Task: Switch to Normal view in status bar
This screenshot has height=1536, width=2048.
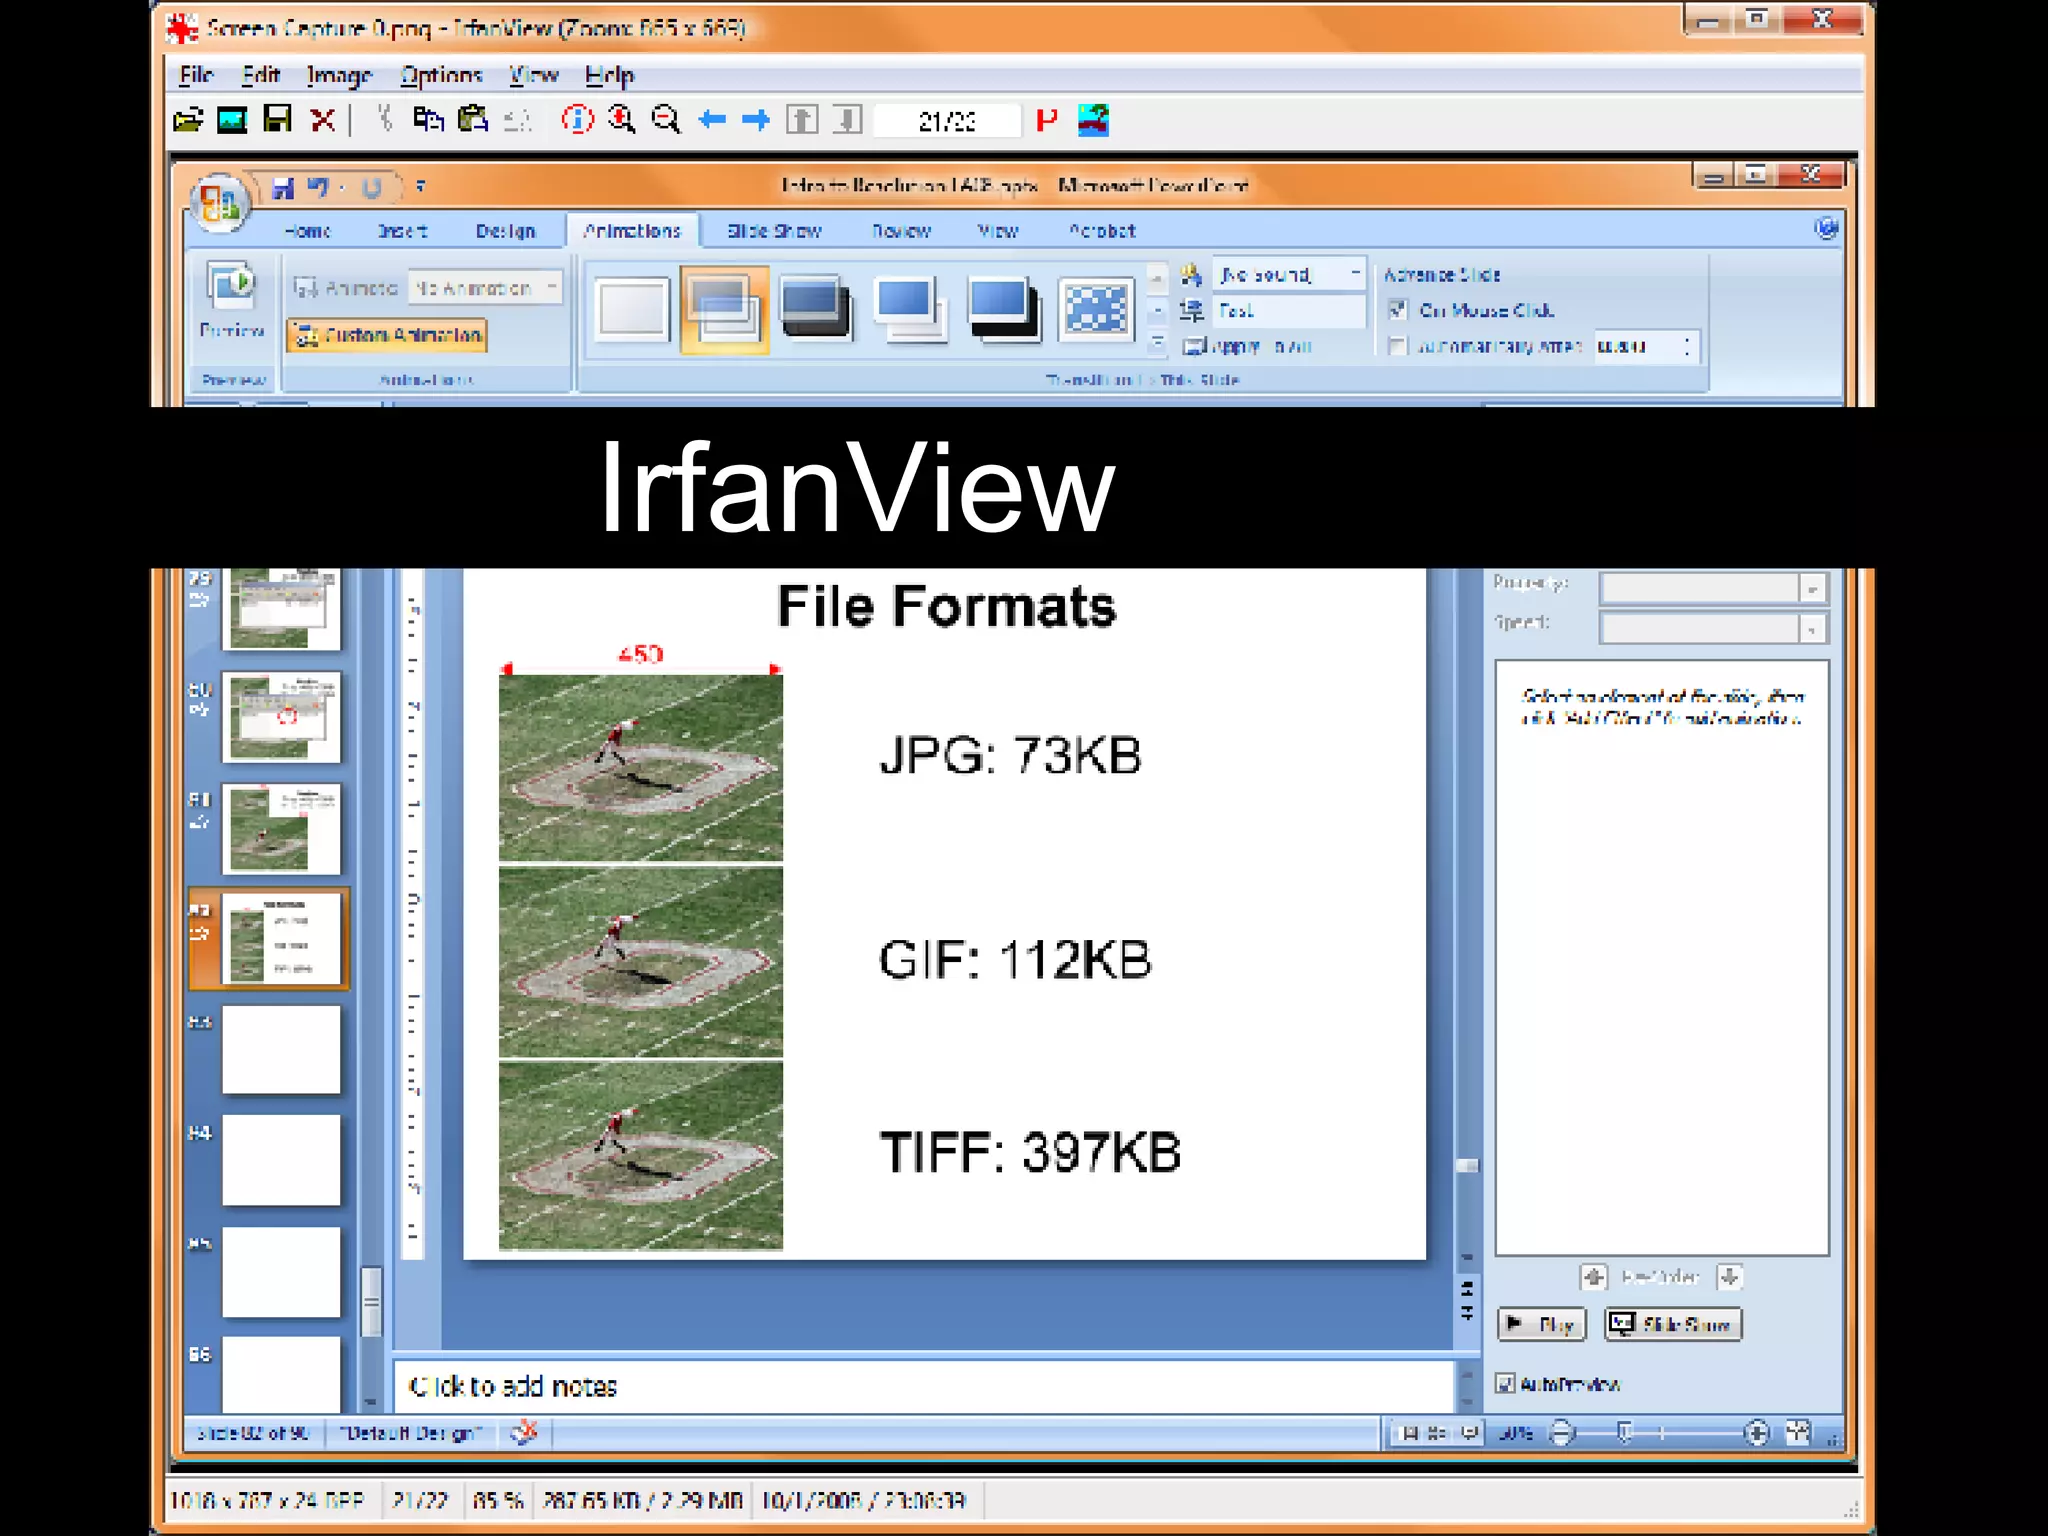Action: (1410, 1433)
